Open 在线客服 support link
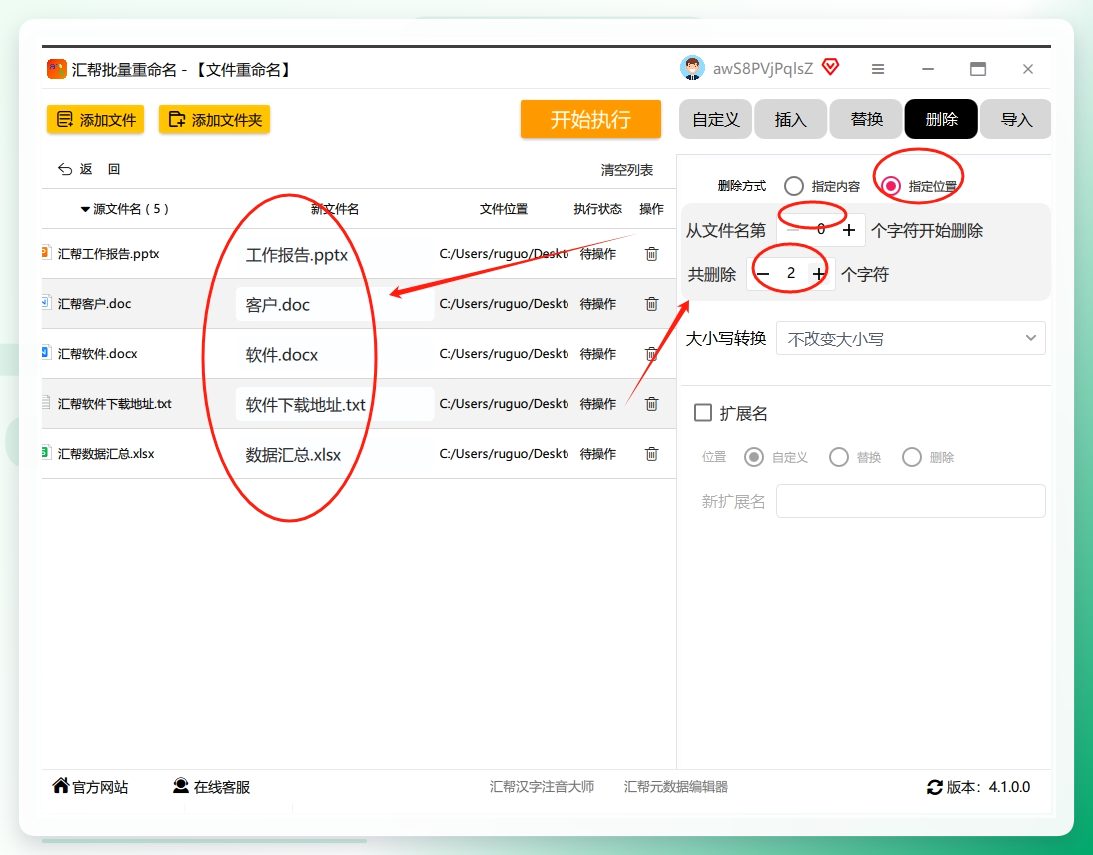This screenshot has height=855, width=1093. 212,787
